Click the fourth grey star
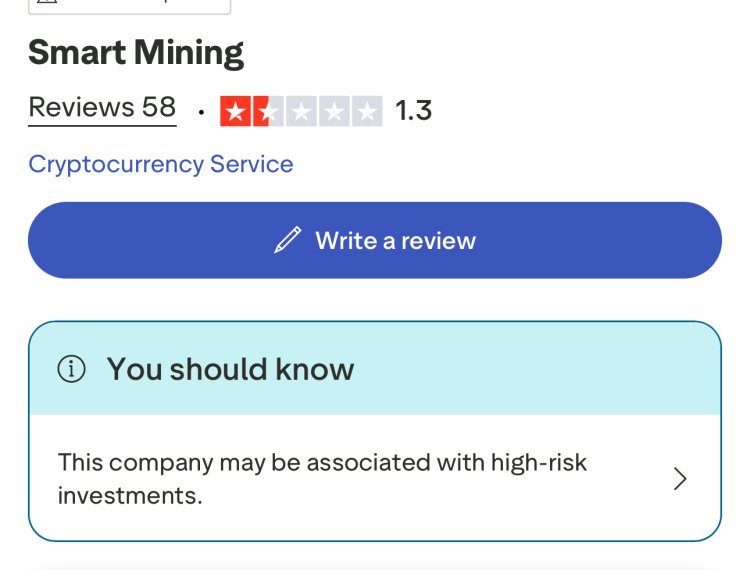The height and width of the screenshot is (570, 750). coord(334,111)
